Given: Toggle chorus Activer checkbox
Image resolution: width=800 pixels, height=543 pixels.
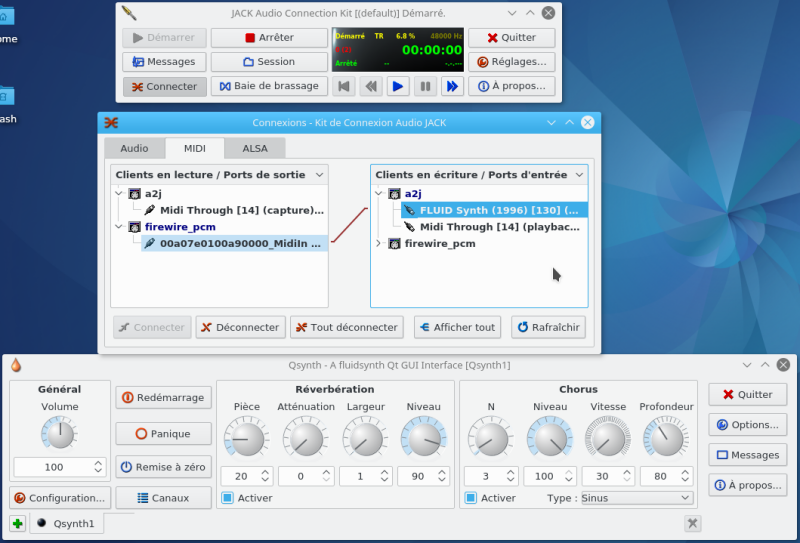Looking at the screenshot, I should [x=471, y=498].
